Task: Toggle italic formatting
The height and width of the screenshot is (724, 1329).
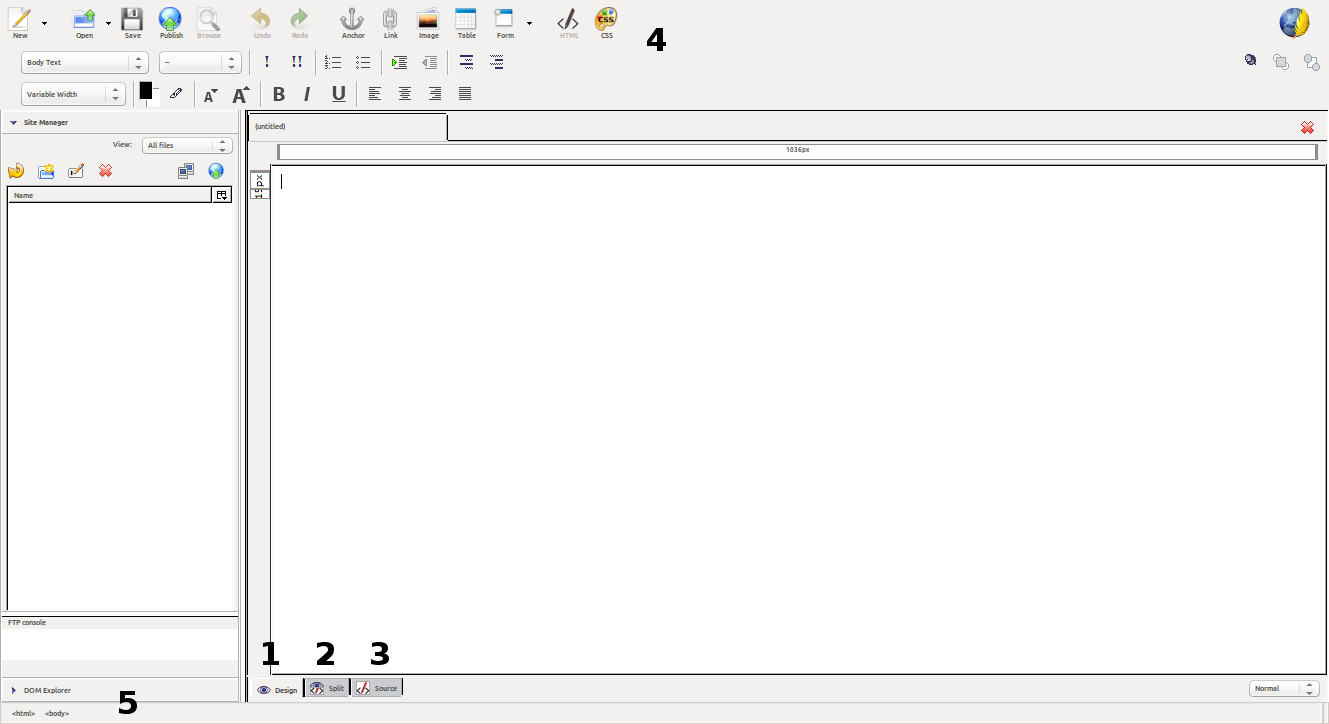Action: click(x=307, y=93)
